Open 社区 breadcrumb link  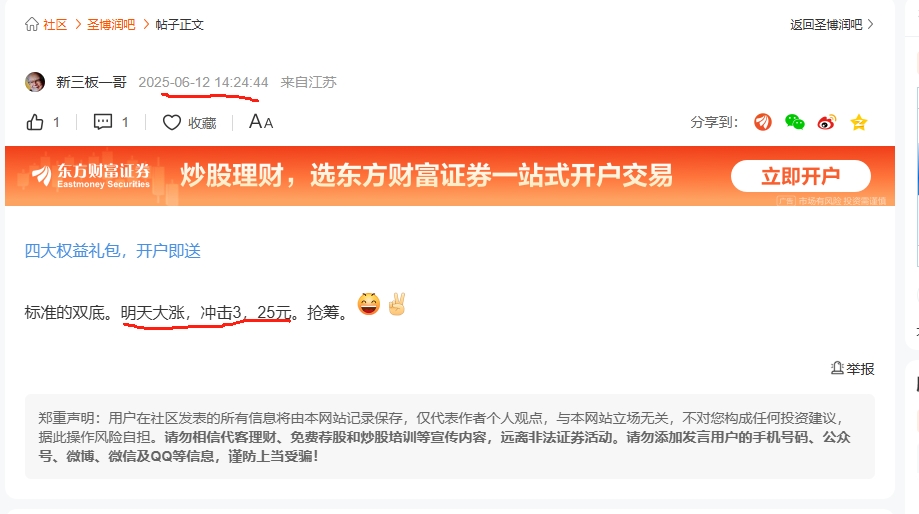click(55, 25)
